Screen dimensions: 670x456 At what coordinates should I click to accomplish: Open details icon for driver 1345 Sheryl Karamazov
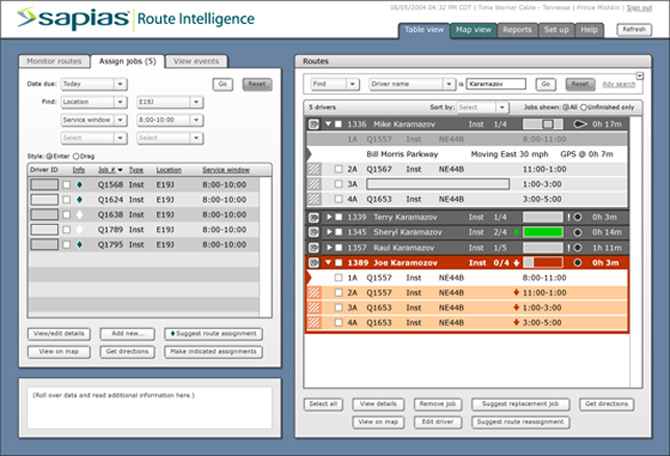tap(314, 232)
